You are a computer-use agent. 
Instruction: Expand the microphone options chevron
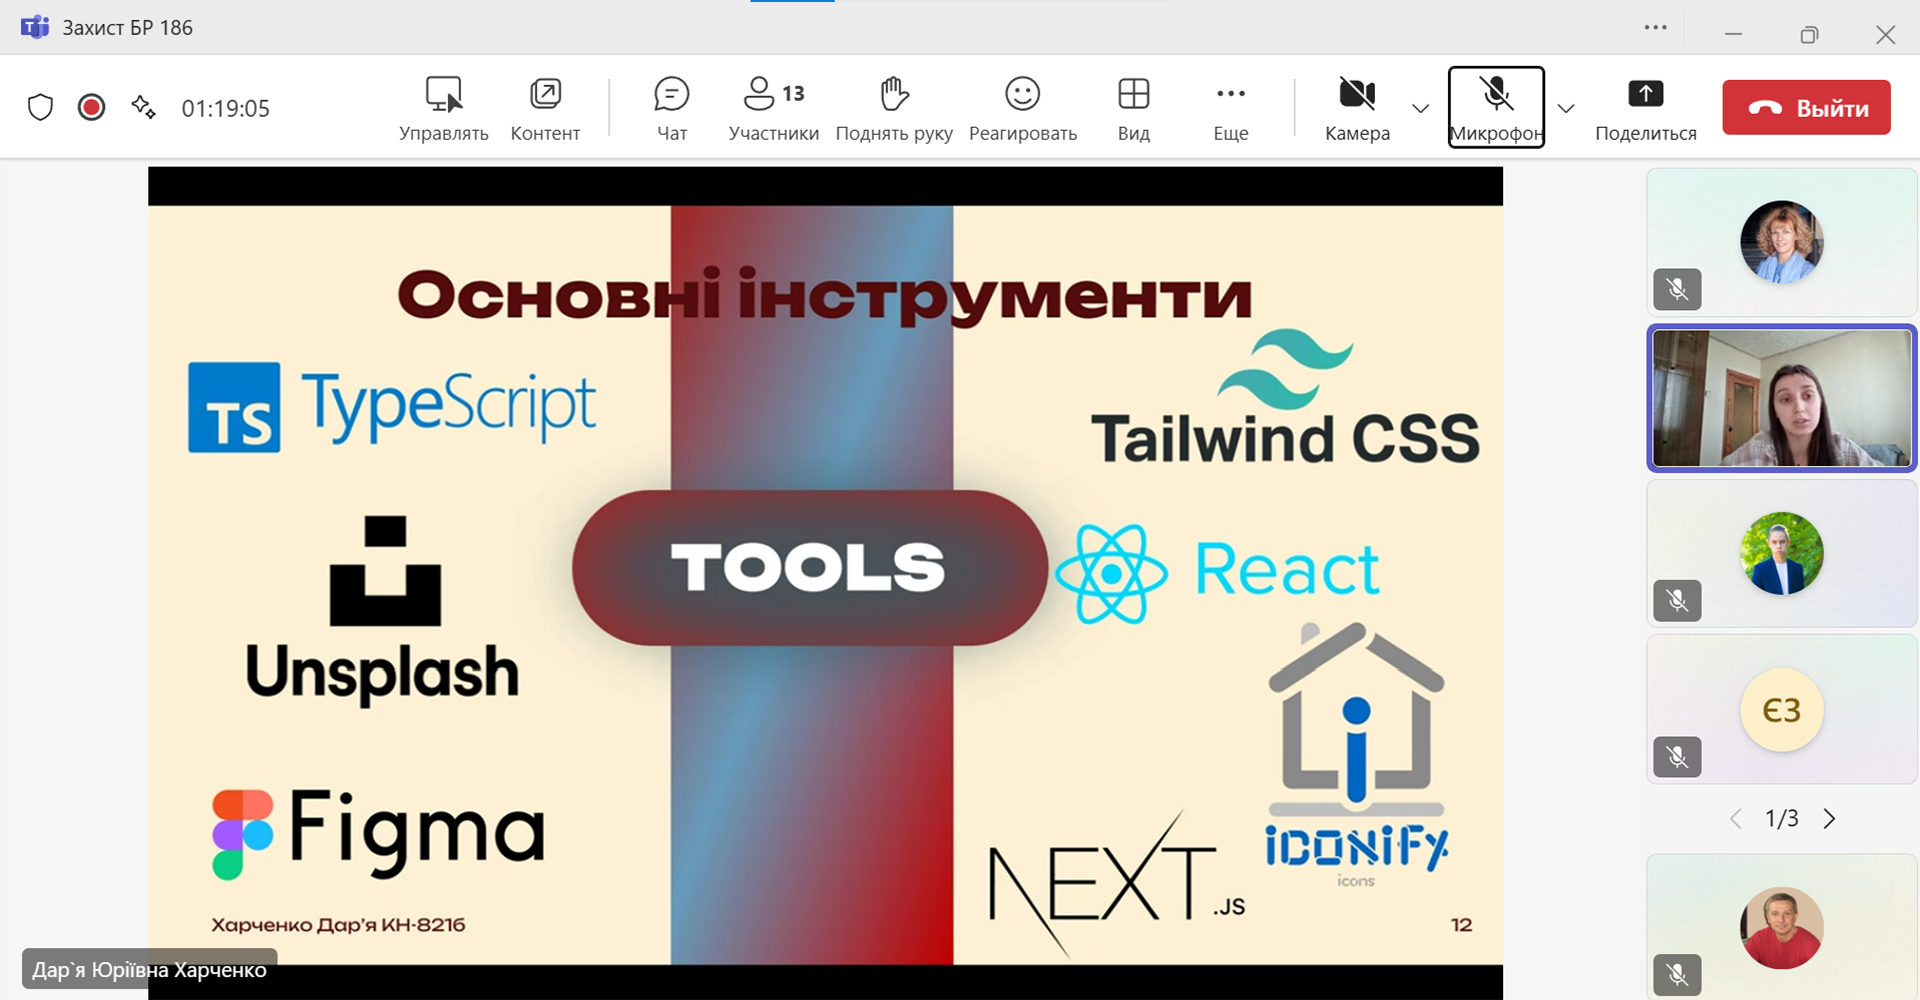coord(1566,108)
